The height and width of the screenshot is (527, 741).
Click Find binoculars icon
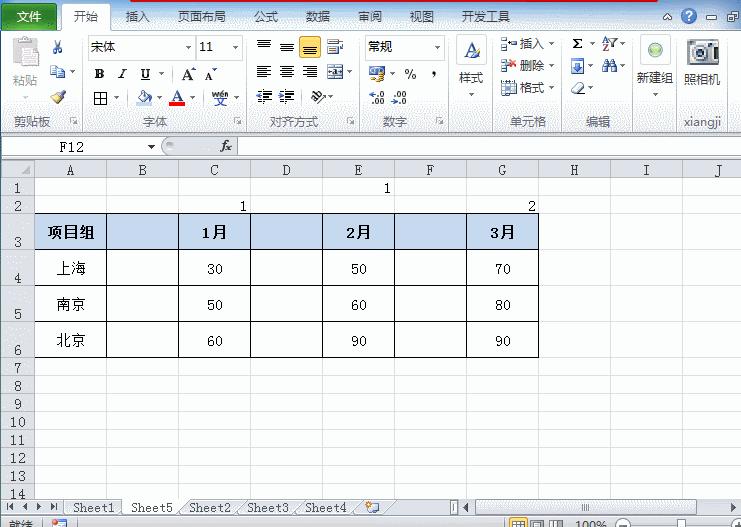(609, 66)
